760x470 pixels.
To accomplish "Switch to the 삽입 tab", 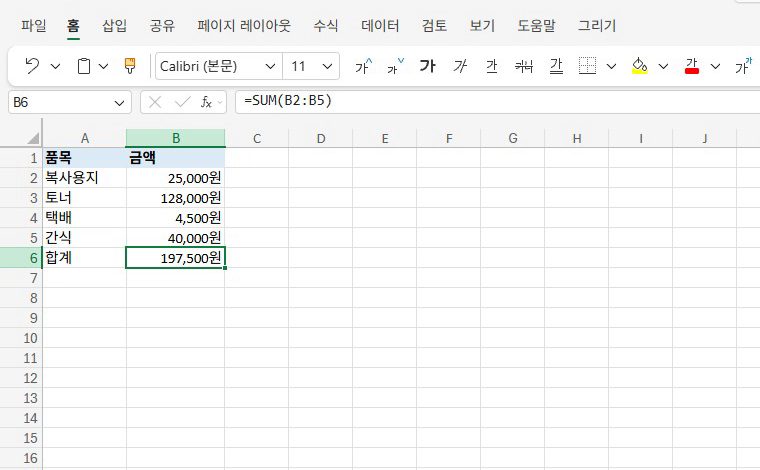I will click(114, 26).
